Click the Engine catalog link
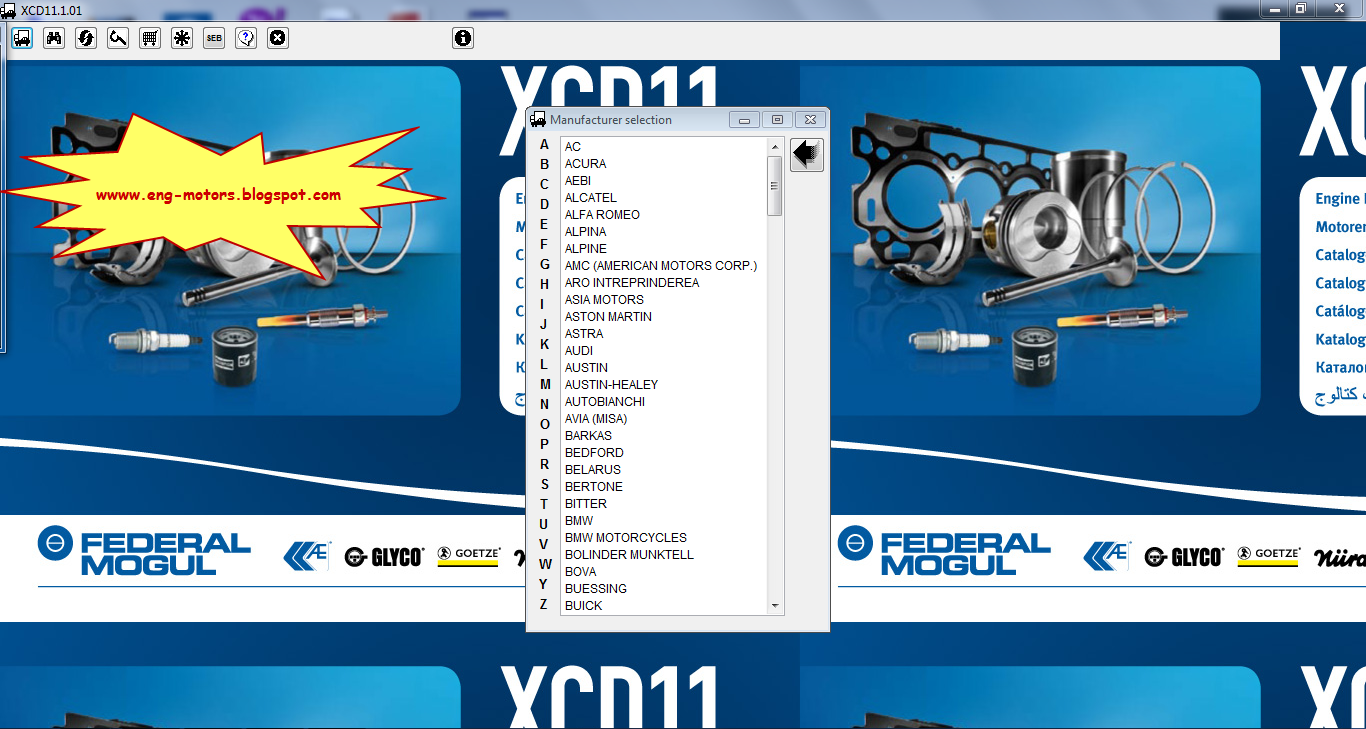 [1335, 198]
